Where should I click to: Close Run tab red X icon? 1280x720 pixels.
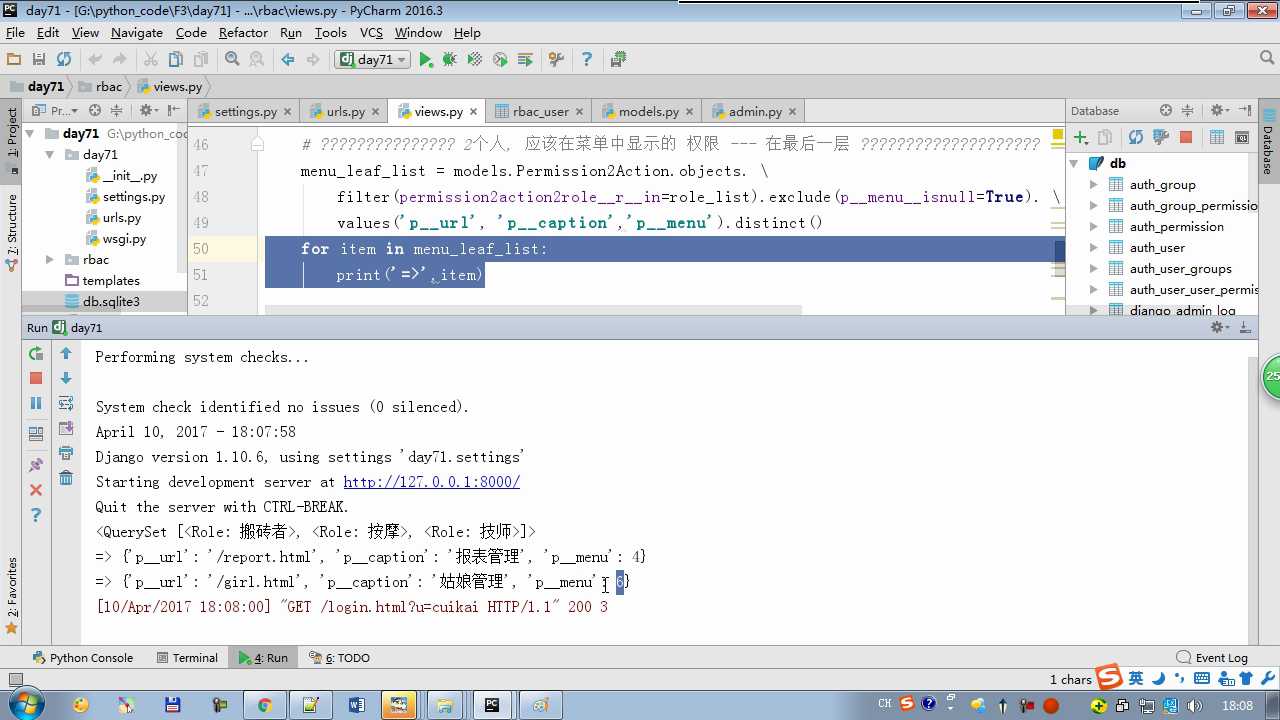[36, 490]
